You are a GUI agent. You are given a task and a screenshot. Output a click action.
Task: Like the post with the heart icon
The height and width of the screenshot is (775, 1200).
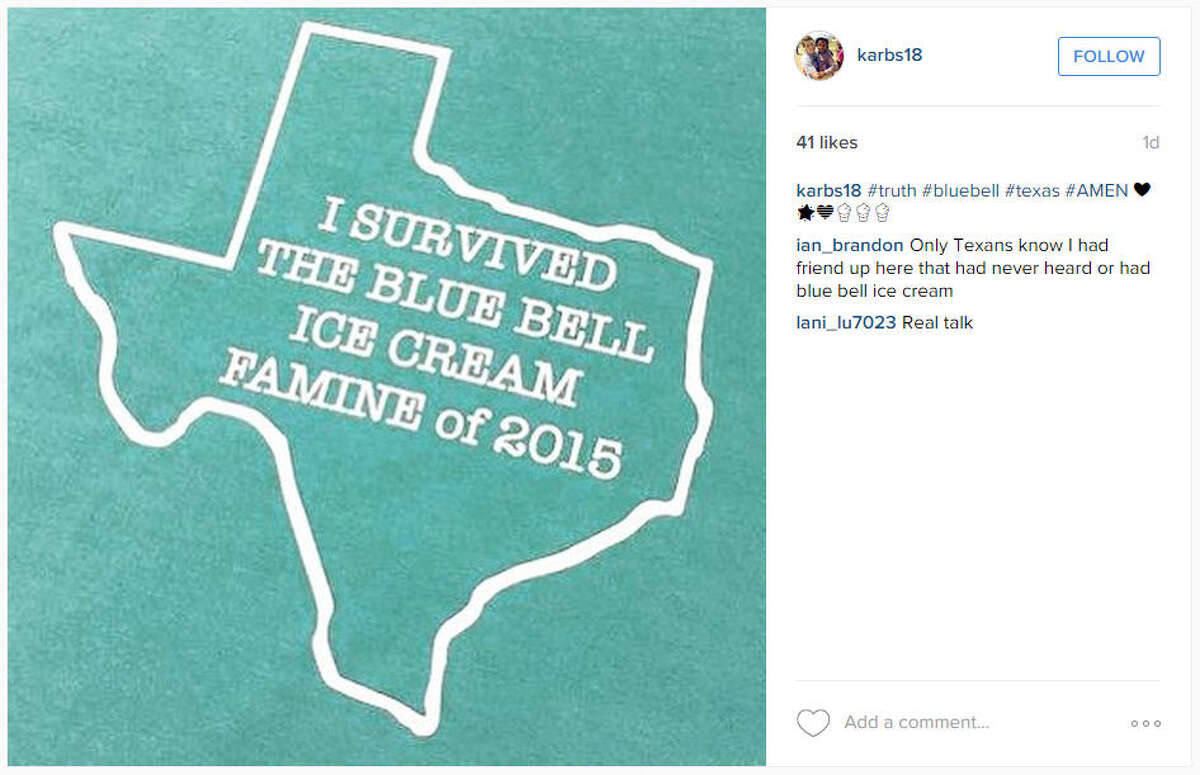(x=813, y=722)
